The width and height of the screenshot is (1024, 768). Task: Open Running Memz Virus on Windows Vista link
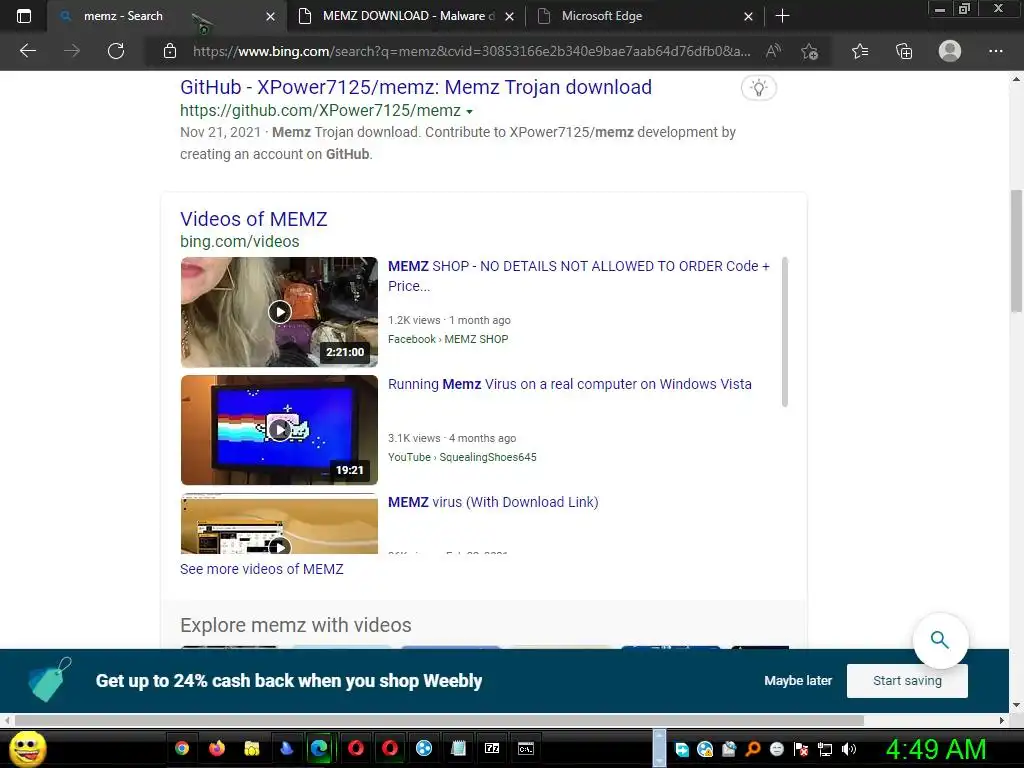tap(569, 384)
